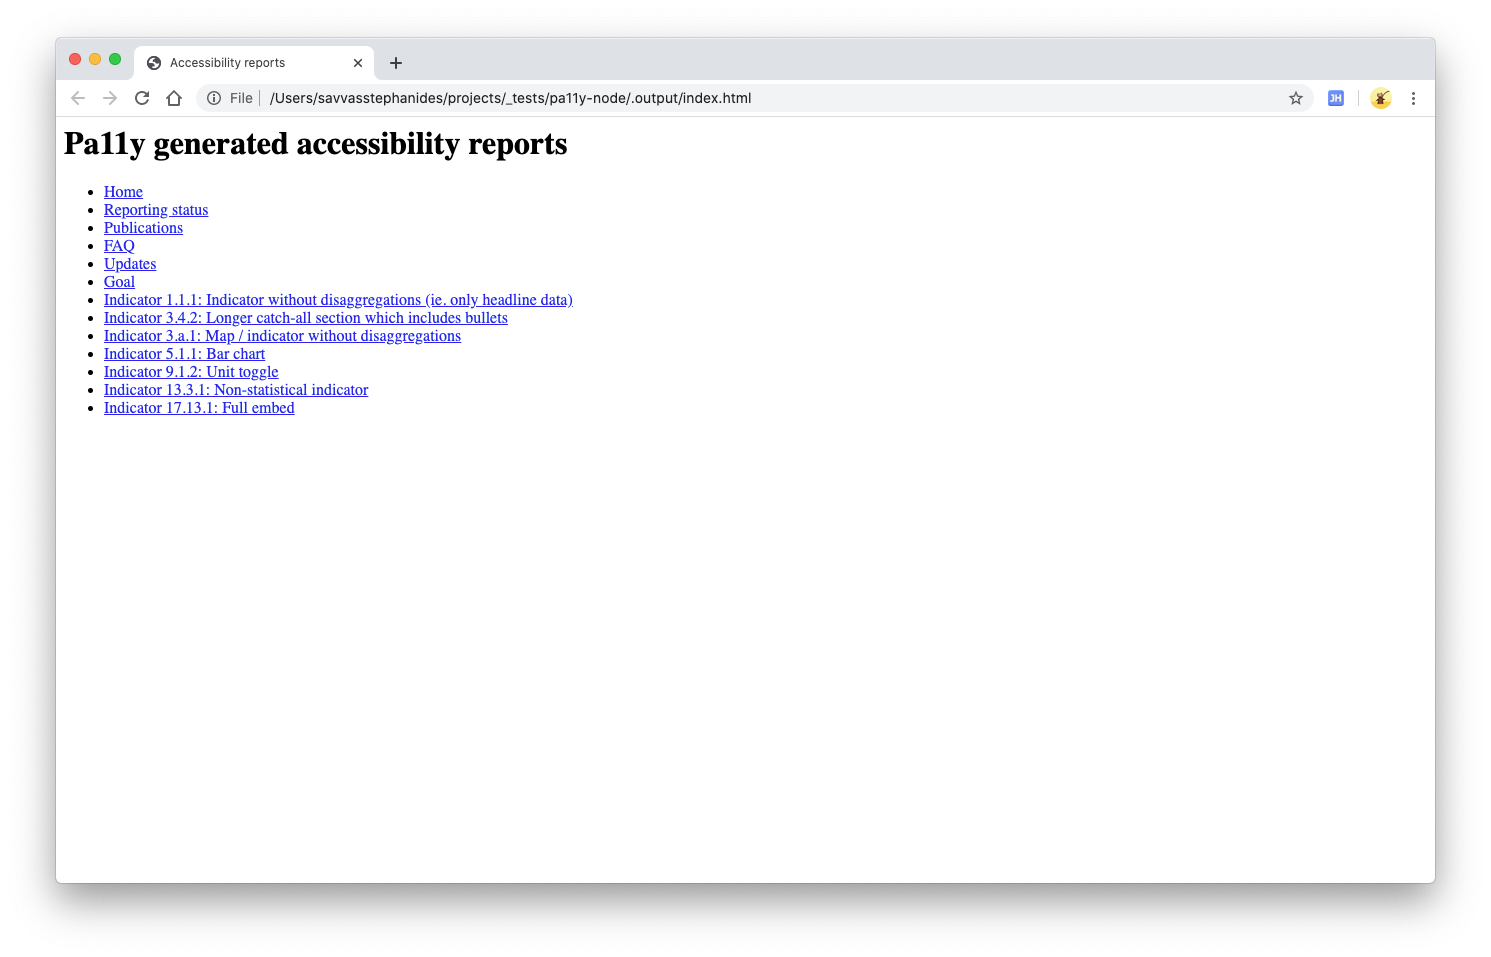Select the Accessibility reports tab
The height and width of the screenshot is (957, 1491).
(x=254, y=63)
